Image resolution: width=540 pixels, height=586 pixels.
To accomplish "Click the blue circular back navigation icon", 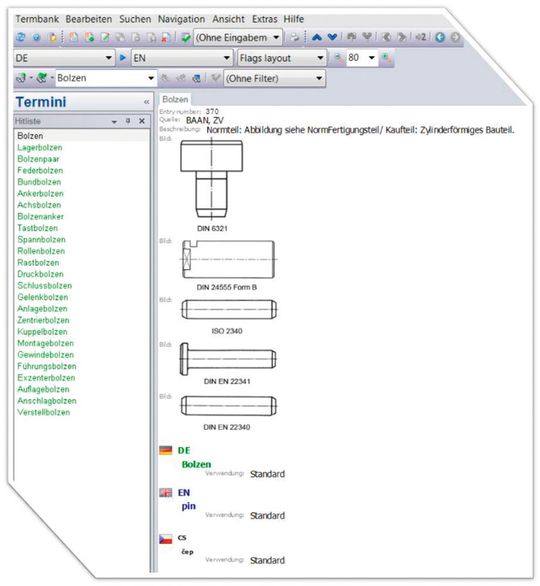I will tap(440, 37).
